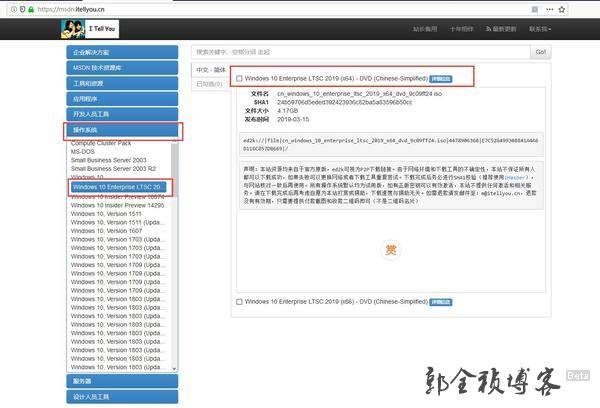This screenshot has height=408, width=600.
Task: Expand the 工具和资源 category panel
Action: click(x=122, y=83)
